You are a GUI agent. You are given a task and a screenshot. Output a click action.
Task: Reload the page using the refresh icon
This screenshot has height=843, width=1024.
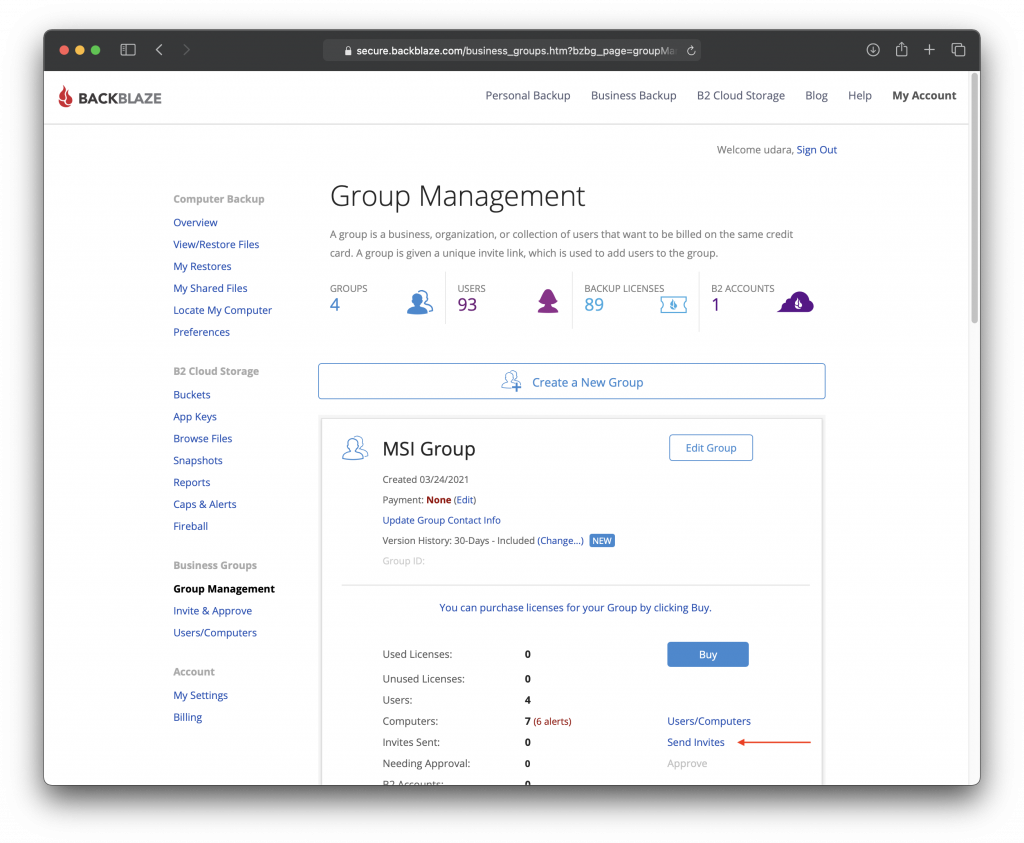click(691, 50)
